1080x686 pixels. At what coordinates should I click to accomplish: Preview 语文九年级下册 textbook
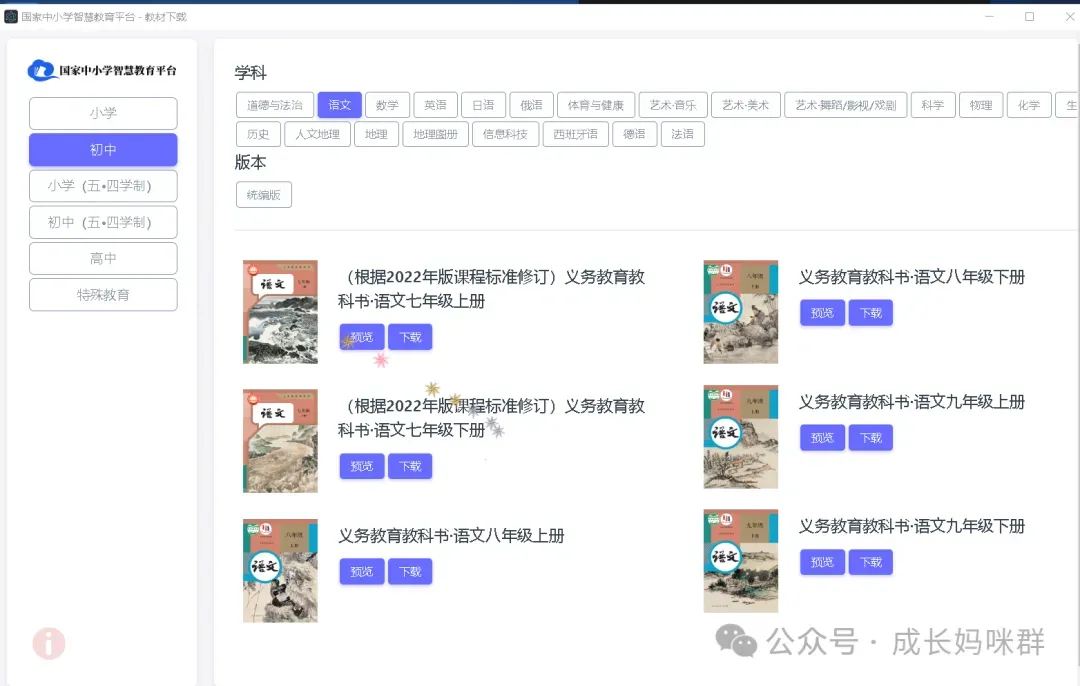822,562
